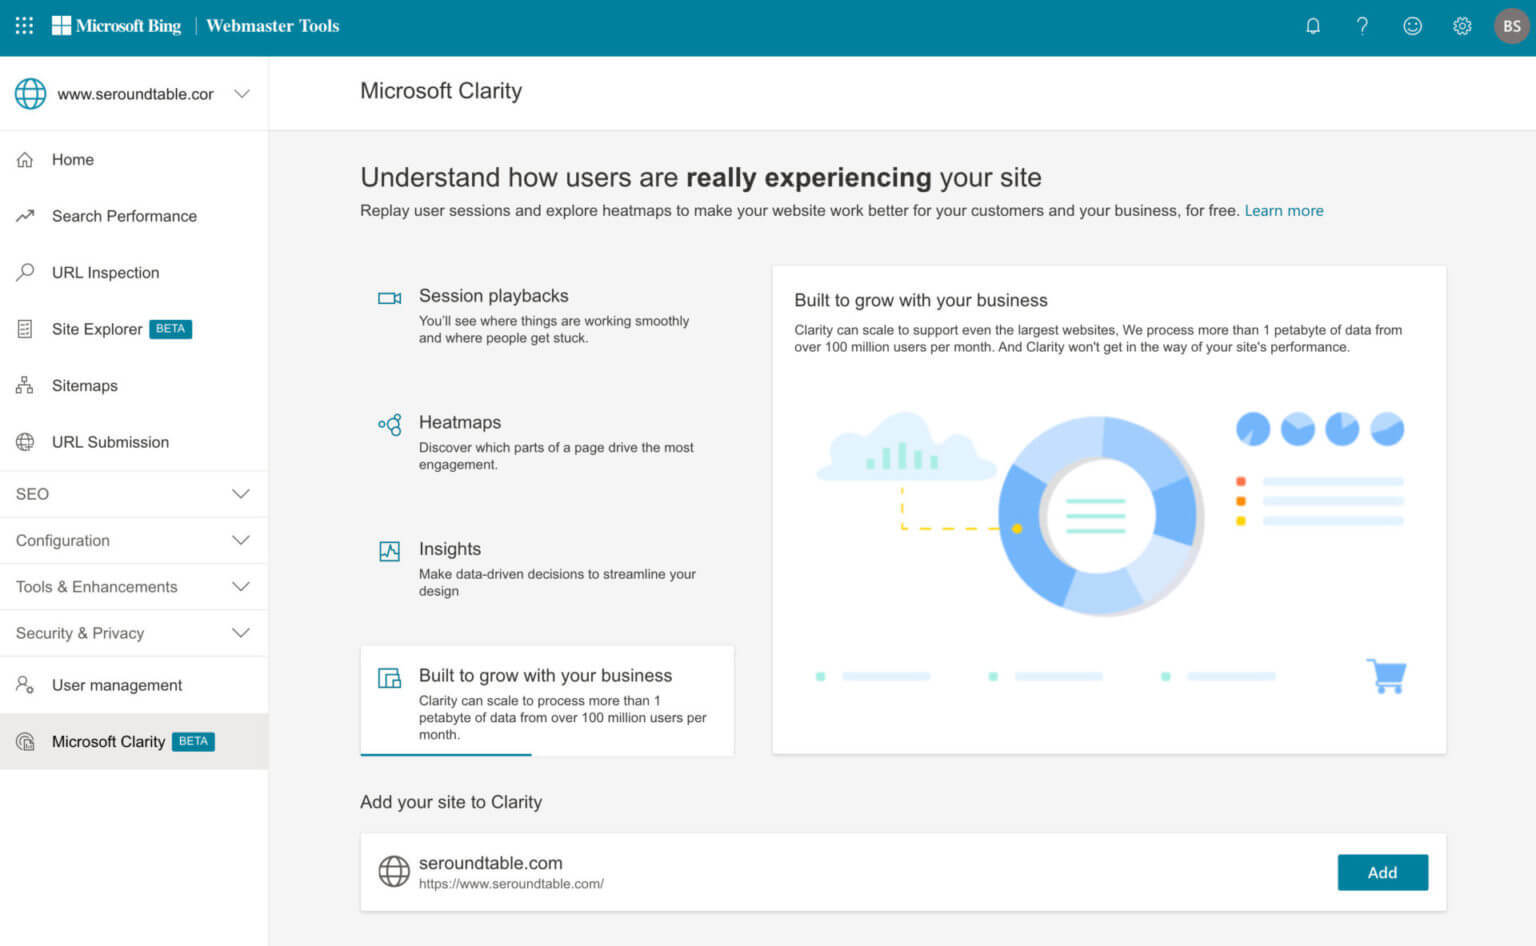Open URL Inspection page
The height and width of the screenshot is (946, 1536).
pos(134,272)
